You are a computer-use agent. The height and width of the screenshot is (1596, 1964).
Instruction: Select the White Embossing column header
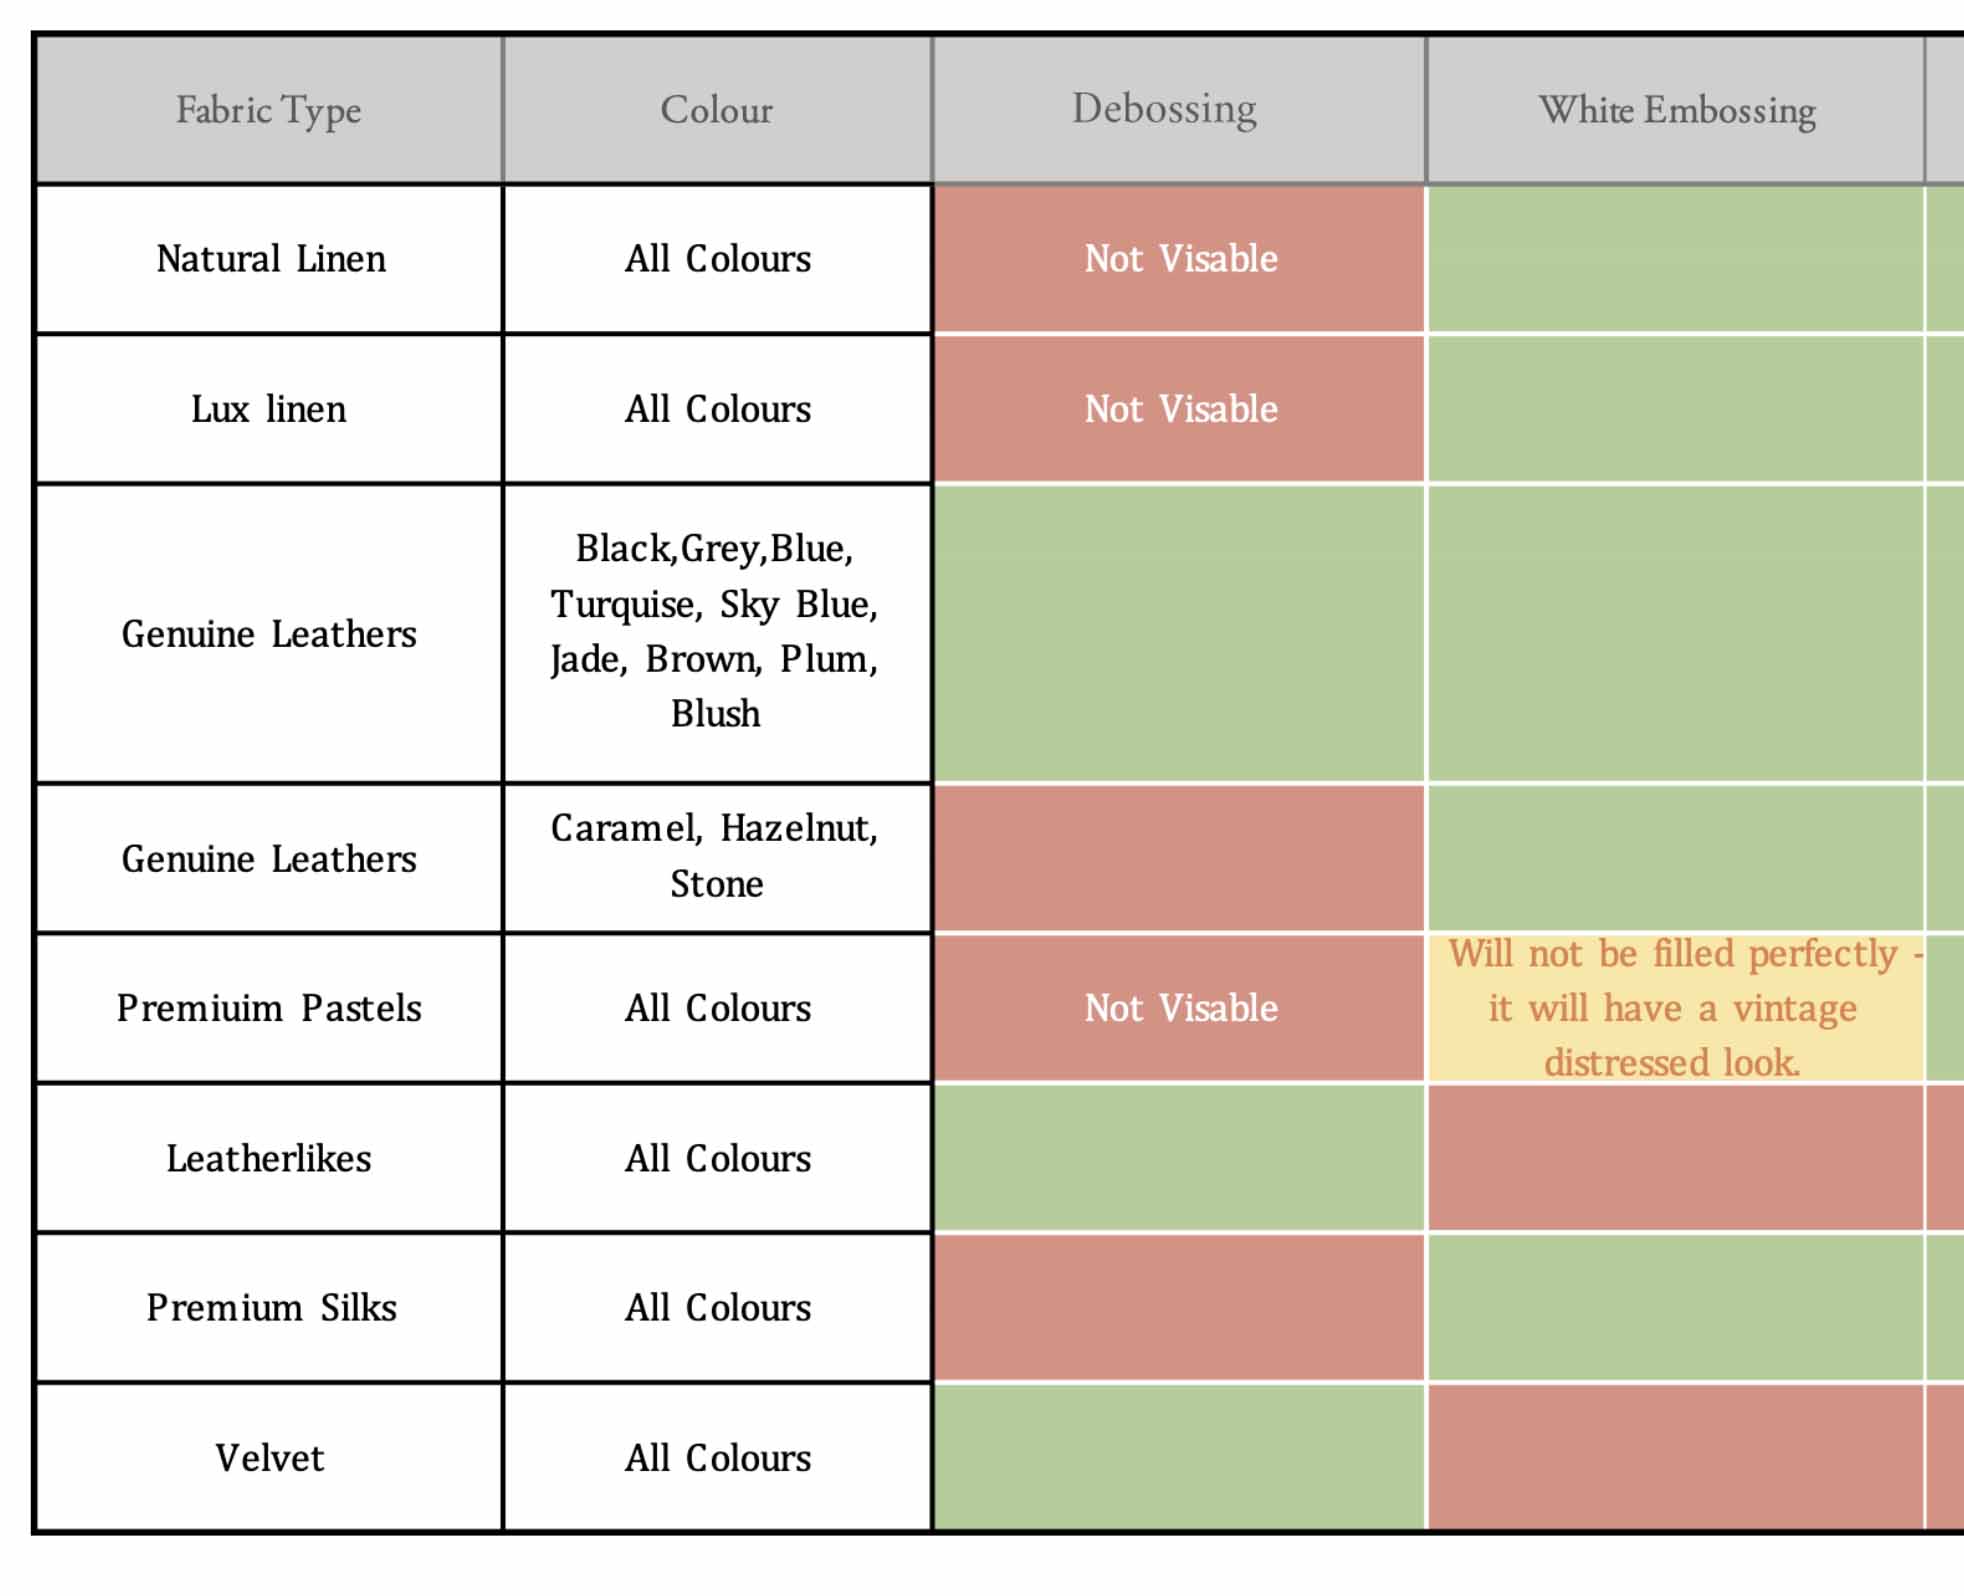(1677, 110)
